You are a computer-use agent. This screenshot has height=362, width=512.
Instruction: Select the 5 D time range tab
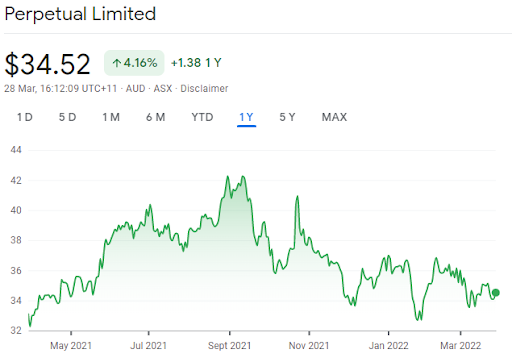(x=68, y=117)
